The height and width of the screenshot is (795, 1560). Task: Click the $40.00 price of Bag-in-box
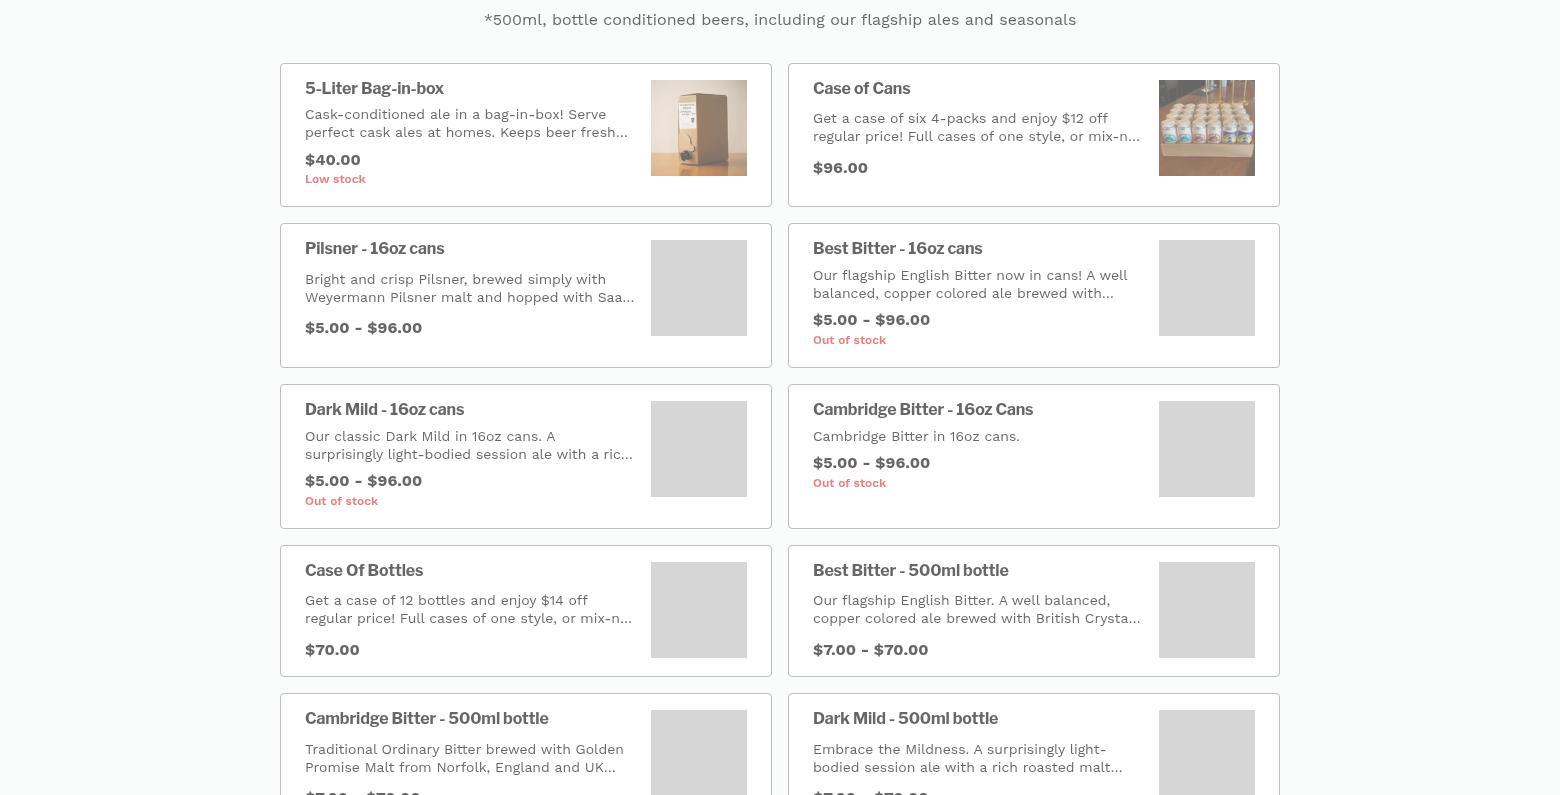coord(333,160)
